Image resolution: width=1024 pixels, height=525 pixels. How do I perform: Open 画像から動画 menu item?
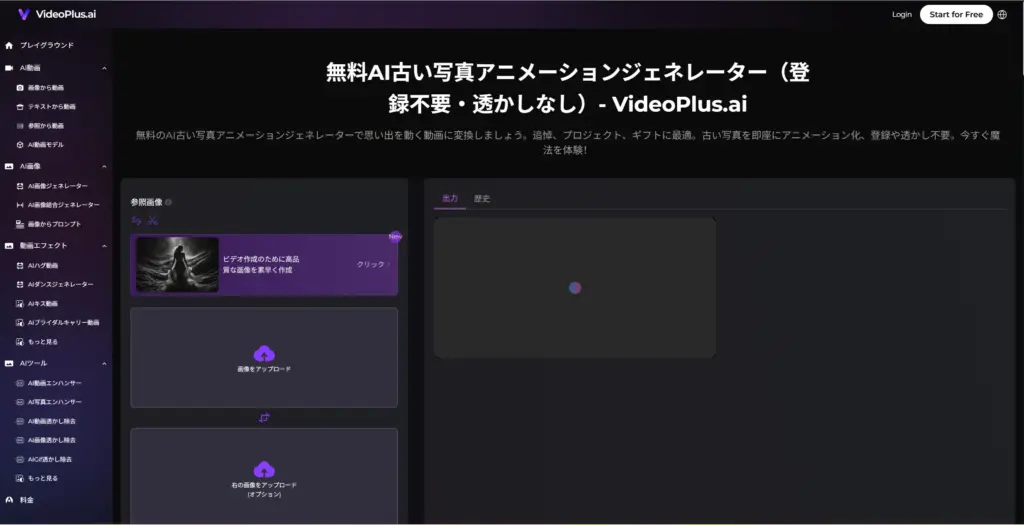click(x=46, y=88)
